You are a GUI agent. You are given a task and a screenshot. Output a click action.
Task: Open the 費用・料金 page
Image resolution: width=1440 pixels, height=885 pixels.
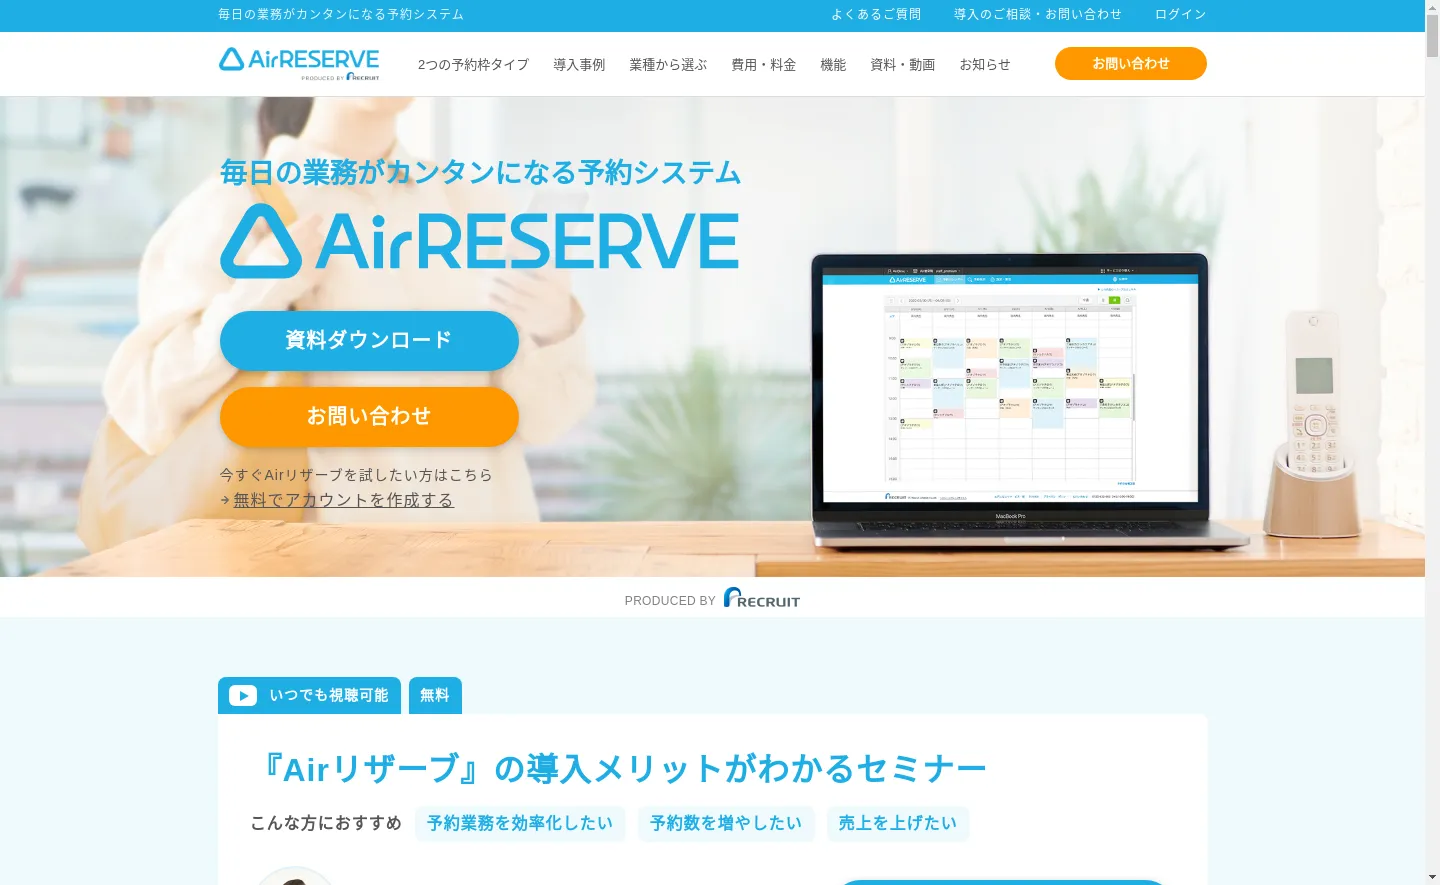(764, 65)
